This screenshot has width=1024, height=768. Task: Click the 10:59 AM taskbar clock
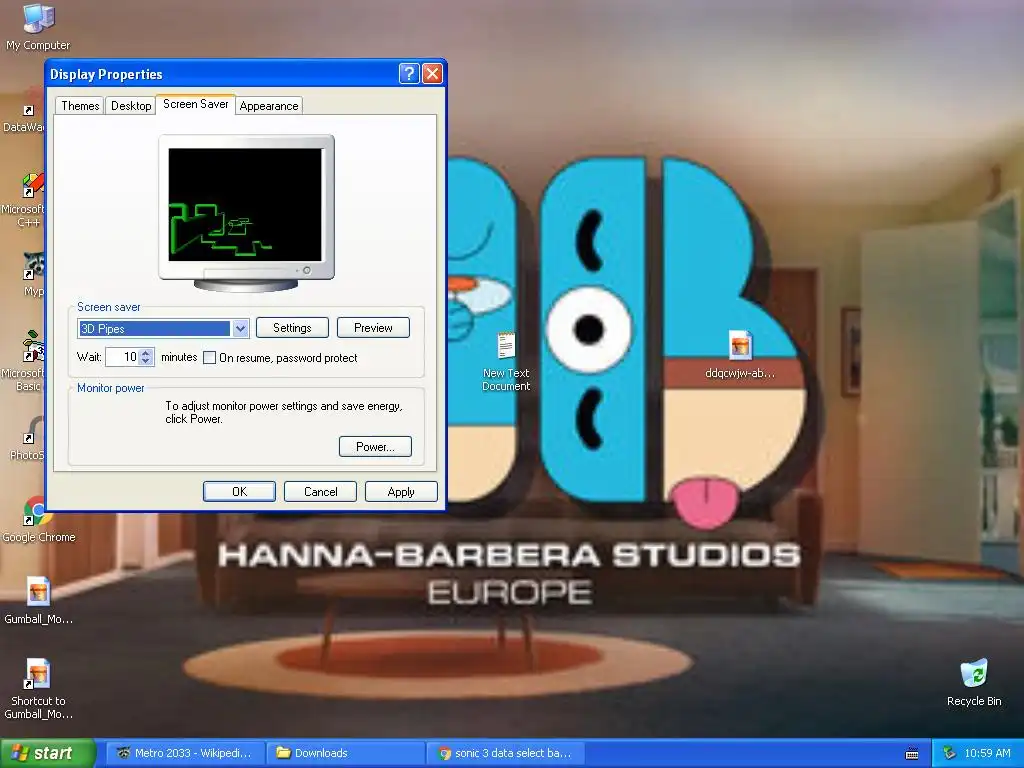pos(987,753)
